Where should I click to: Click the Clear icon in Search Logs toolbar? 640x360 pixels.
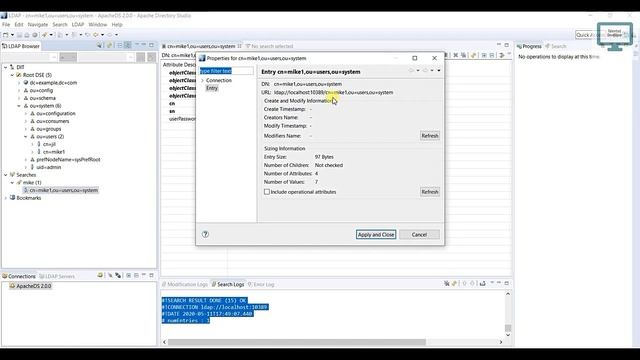[x=447, y=283]
